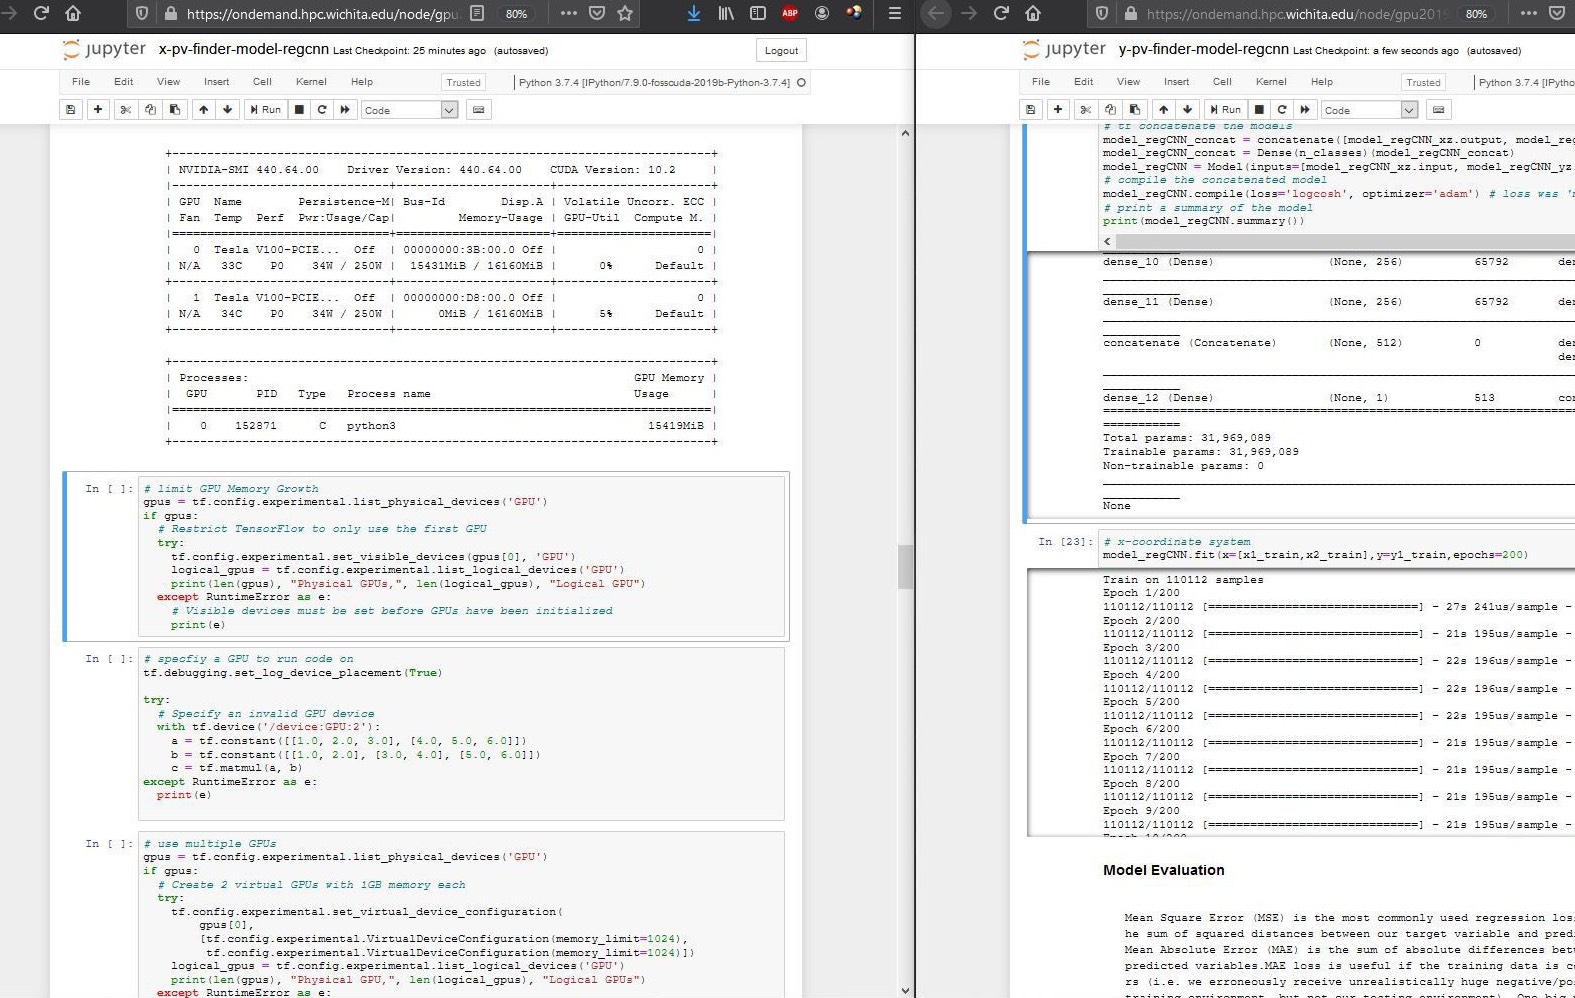Screen dimensions: 1575x998
Task: Cut the selected cell in the x-pv-finder notebook
Action: pos(126,110)
